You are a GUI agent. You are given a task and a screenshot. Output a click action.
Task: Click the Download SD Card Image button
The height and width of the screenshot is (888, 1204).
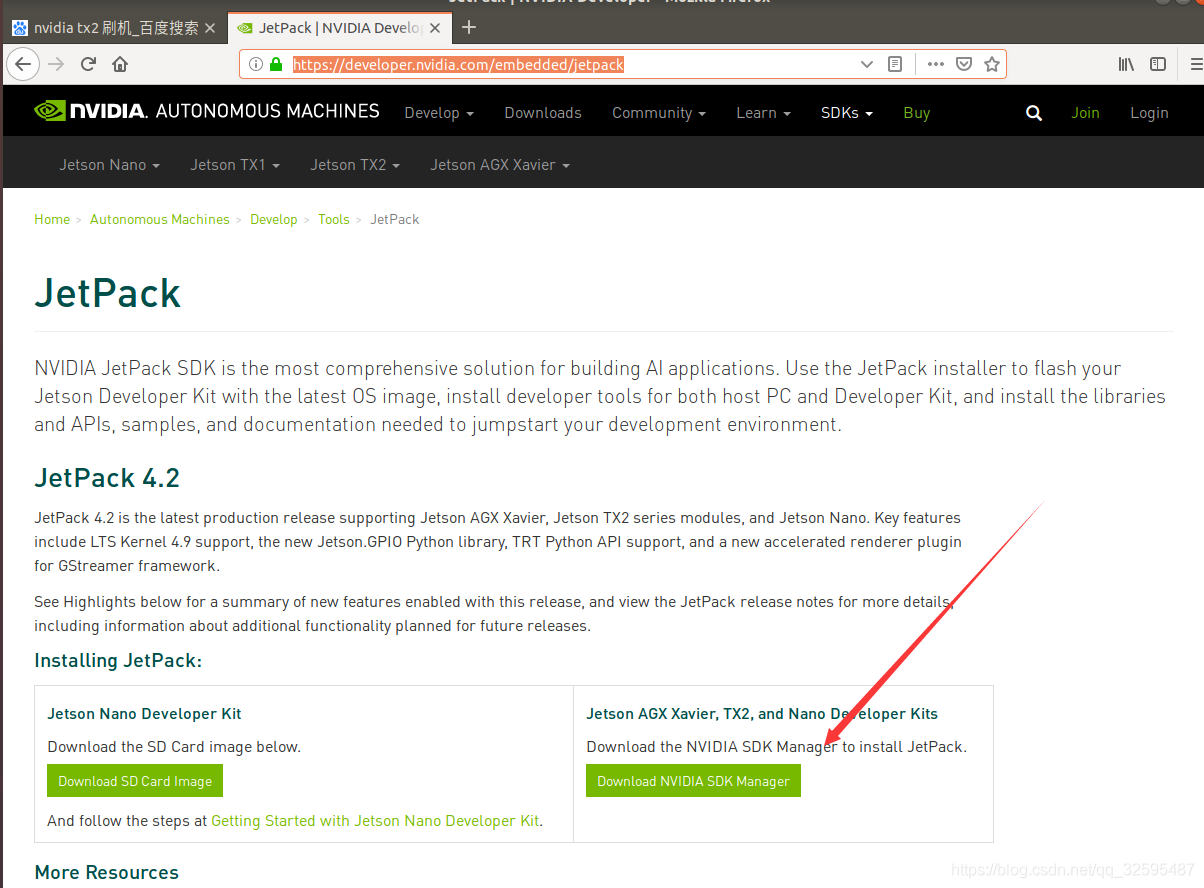(x=135, y=781)
